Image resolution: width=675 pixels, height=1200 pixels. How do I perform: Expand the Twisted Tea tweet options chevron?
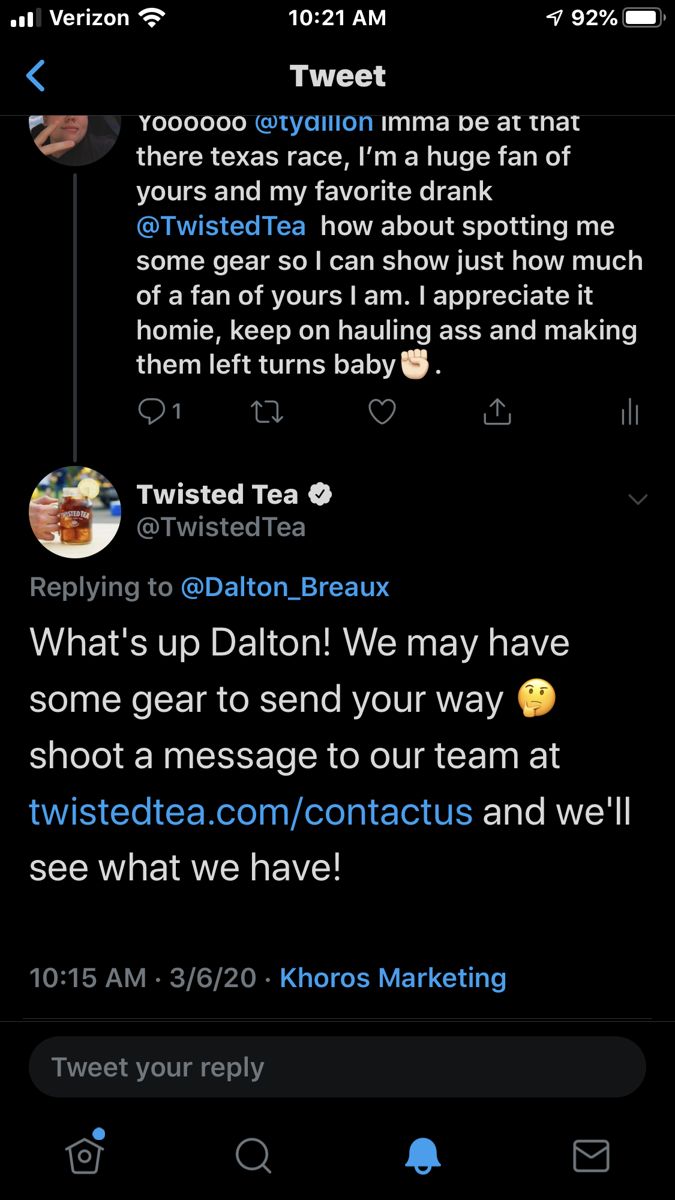(x=637, y=499)
